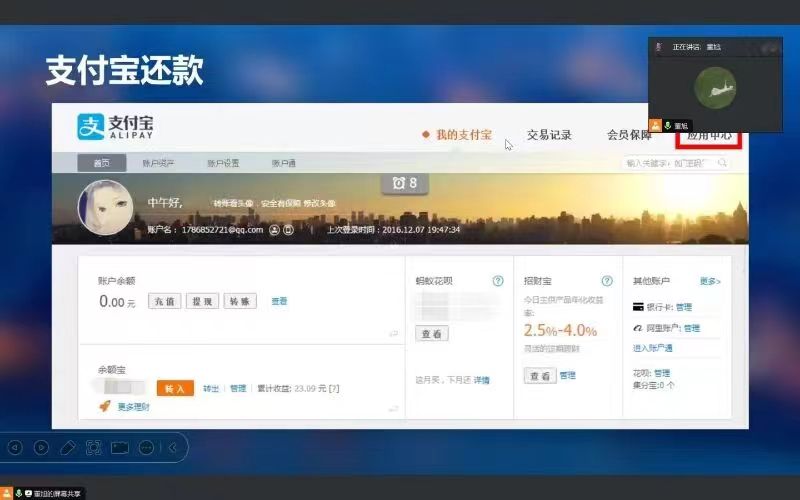Click 查看 link beside account balance
This screenshot has height=500, width=800.
[x=279, y=301]
